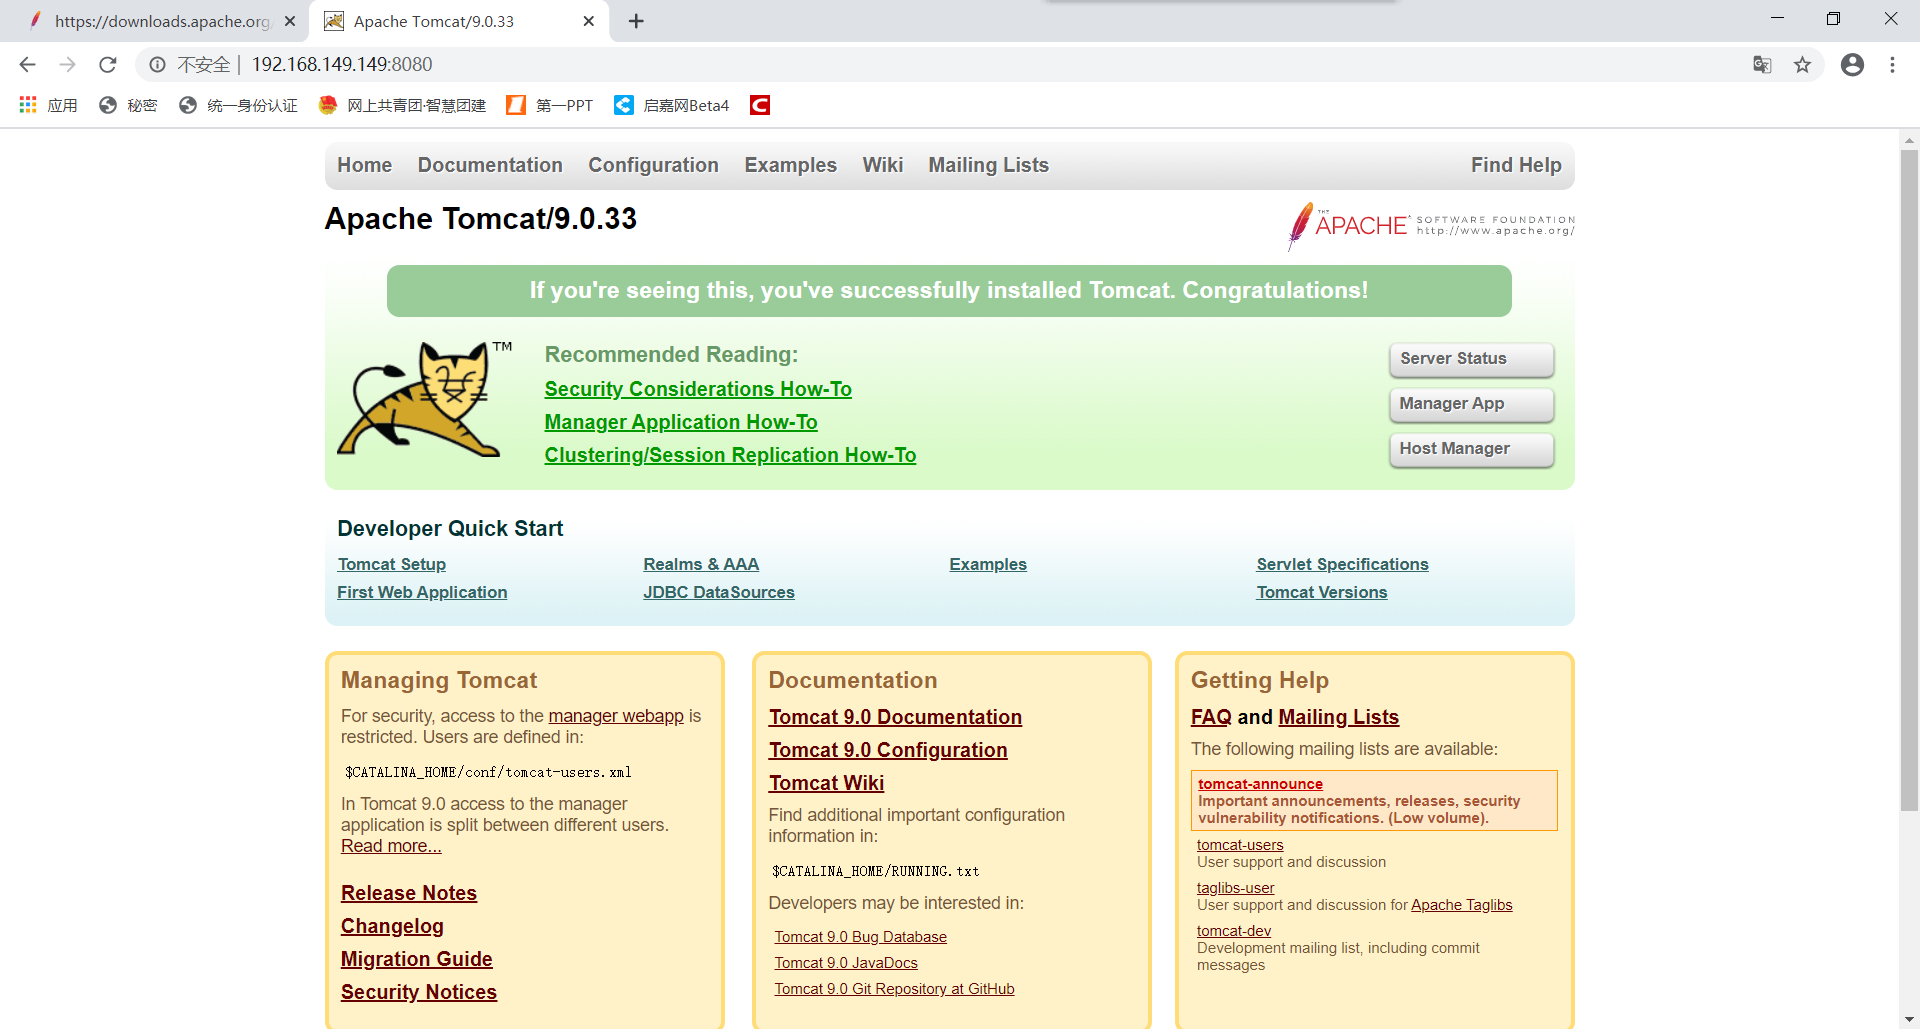The image size is (1920, 1029).
Task: Click the Host Manager button
Action: 1471,449
